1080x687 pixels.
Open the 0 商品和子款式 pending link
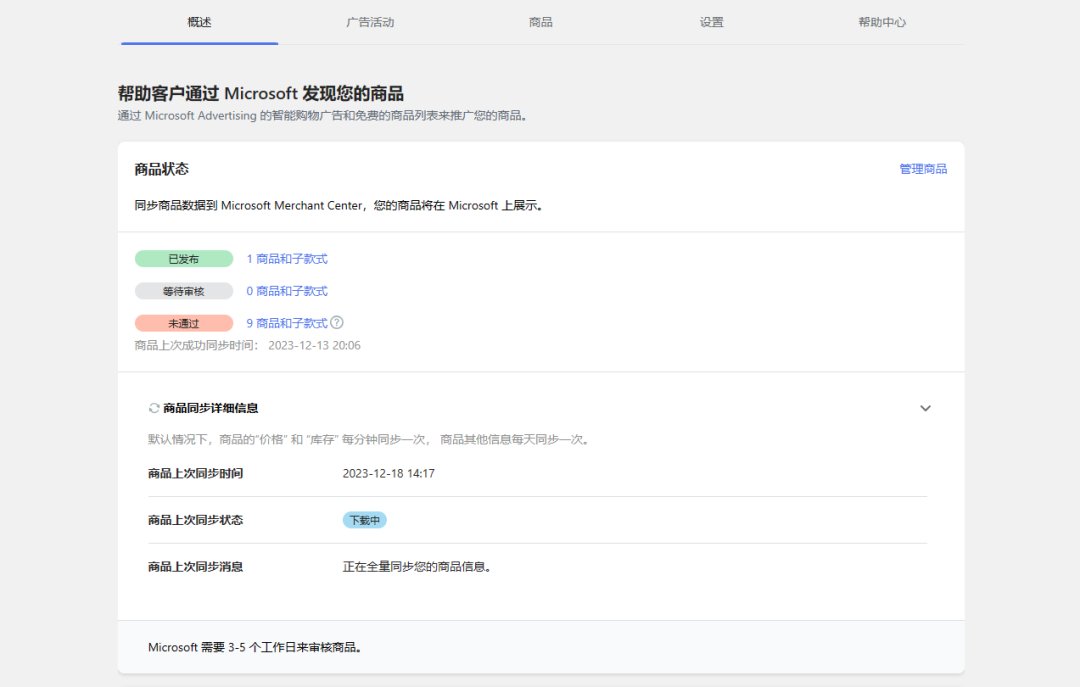coord(287,291)
